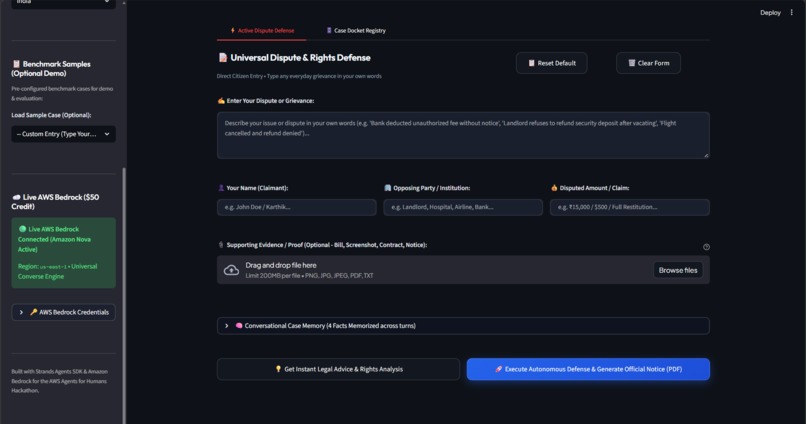This screenshot has width=806, height=424.
Task: Click the writing hand icon beside Enter Your Dispute
Action: click(x=221, y=101)
